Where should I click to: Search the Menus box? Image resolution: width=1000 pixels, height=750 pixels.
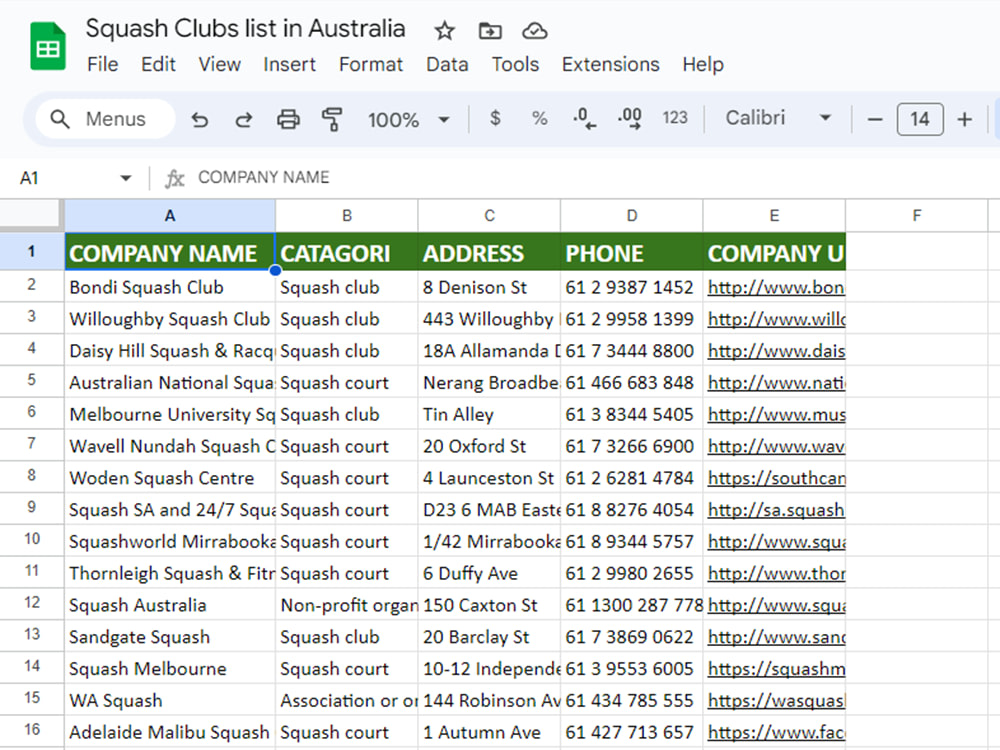[106, 119]
